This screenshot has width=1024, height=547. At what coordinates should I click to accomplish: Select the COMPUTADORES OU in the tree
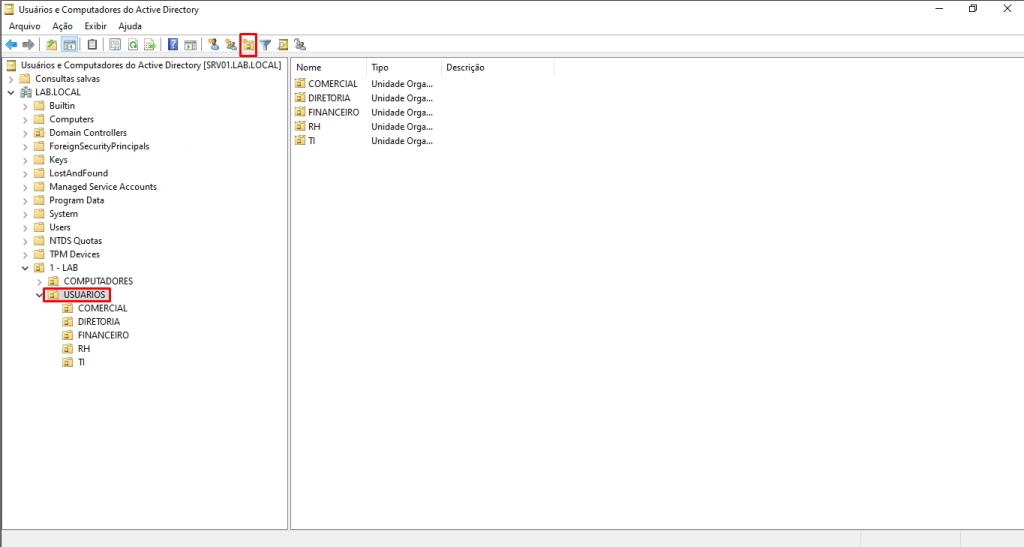click(x=98, y=281)
